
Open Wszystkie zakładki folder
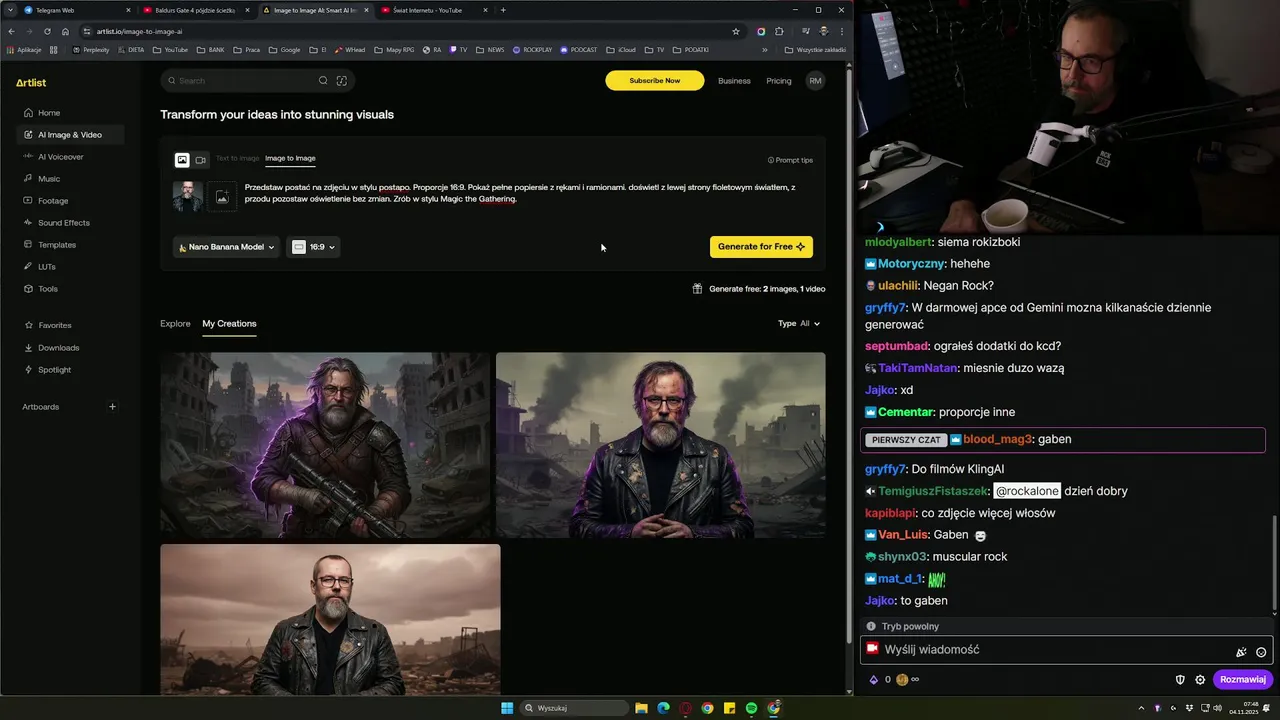pos(815,49)
